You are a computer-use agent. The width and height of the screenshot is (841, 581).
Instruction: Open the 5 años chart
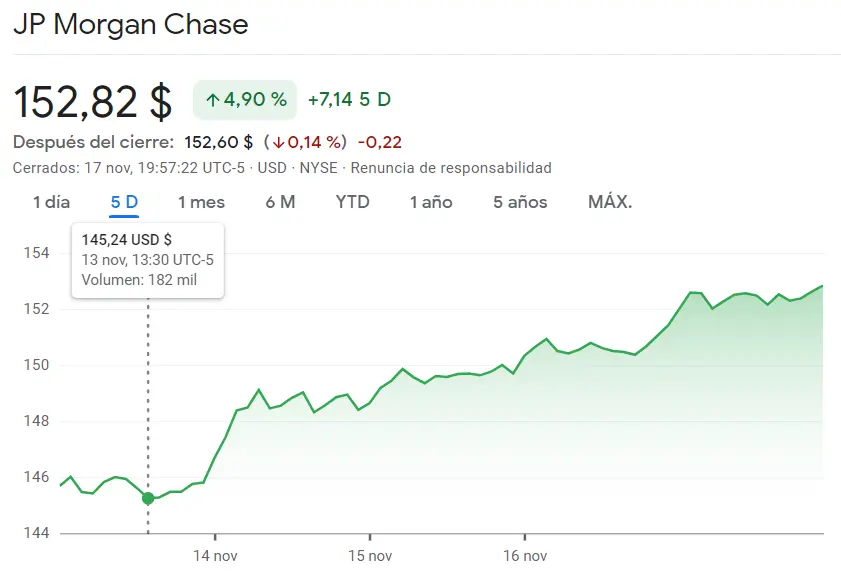518,202
